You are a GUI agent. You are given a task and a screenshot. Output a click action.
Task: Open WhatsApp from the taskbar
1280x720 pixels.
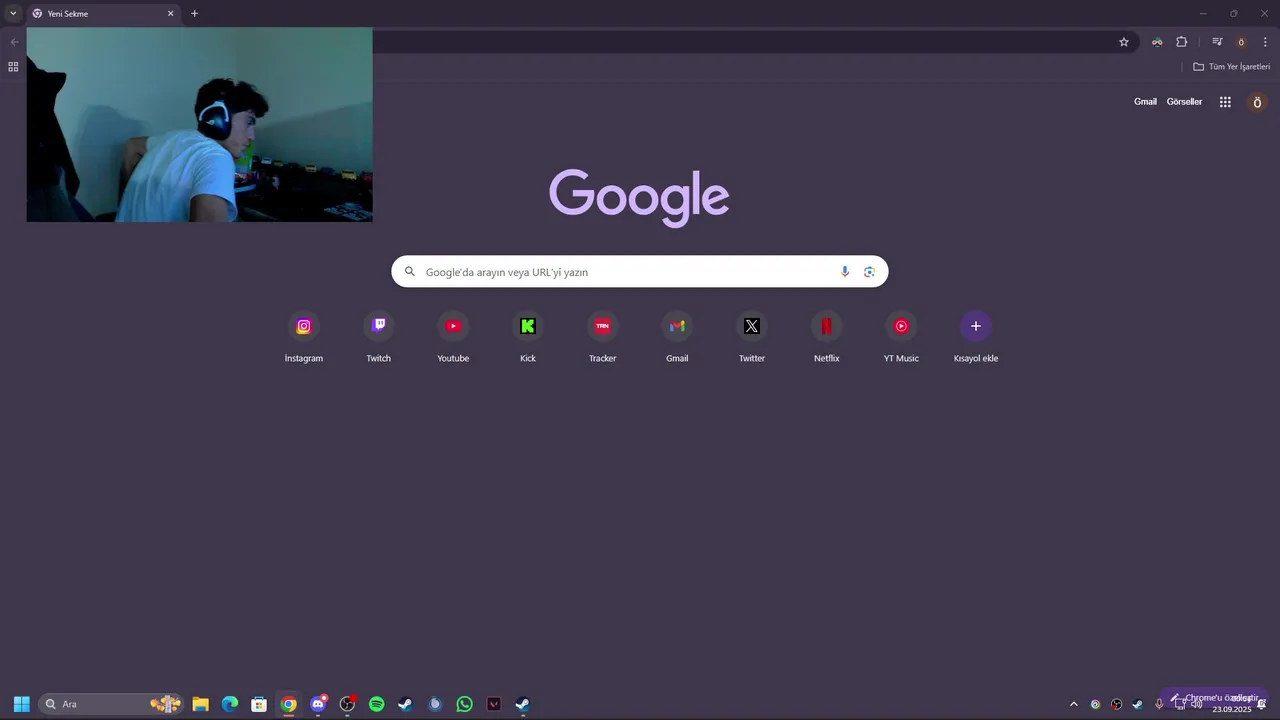[464, 704]
